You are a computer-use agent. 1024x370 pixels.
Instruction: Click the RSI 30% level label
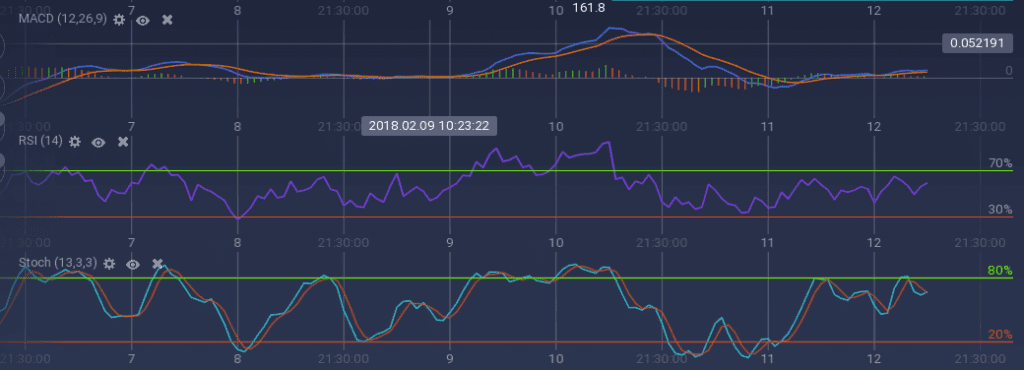pos(1000,209)
